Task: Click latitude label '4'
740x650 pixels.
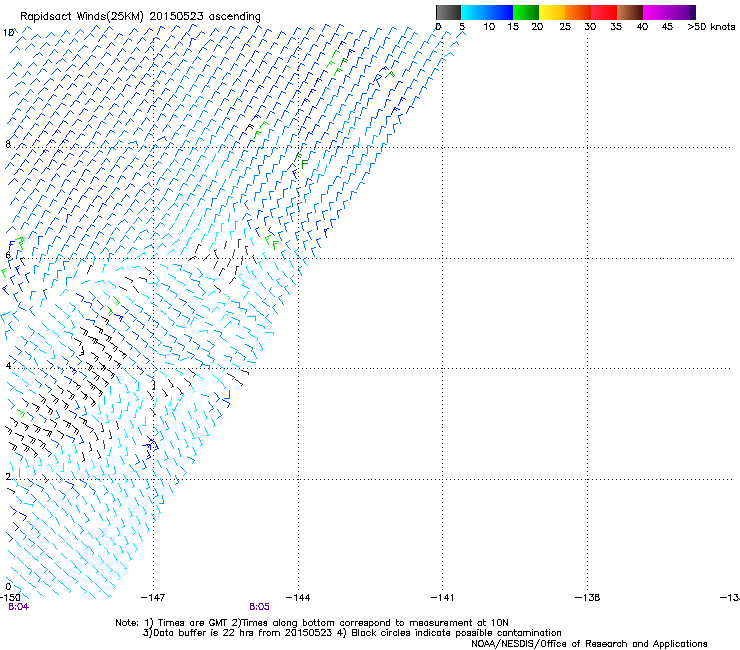Action: (x=8, y=366)
